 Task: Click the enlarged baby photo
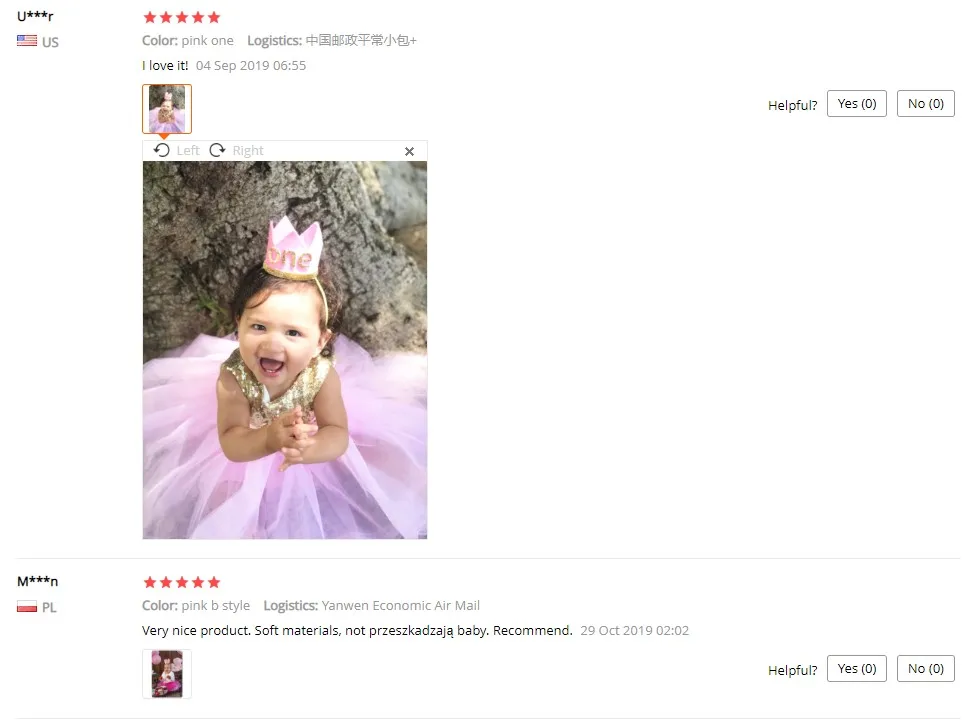point(284,350)
